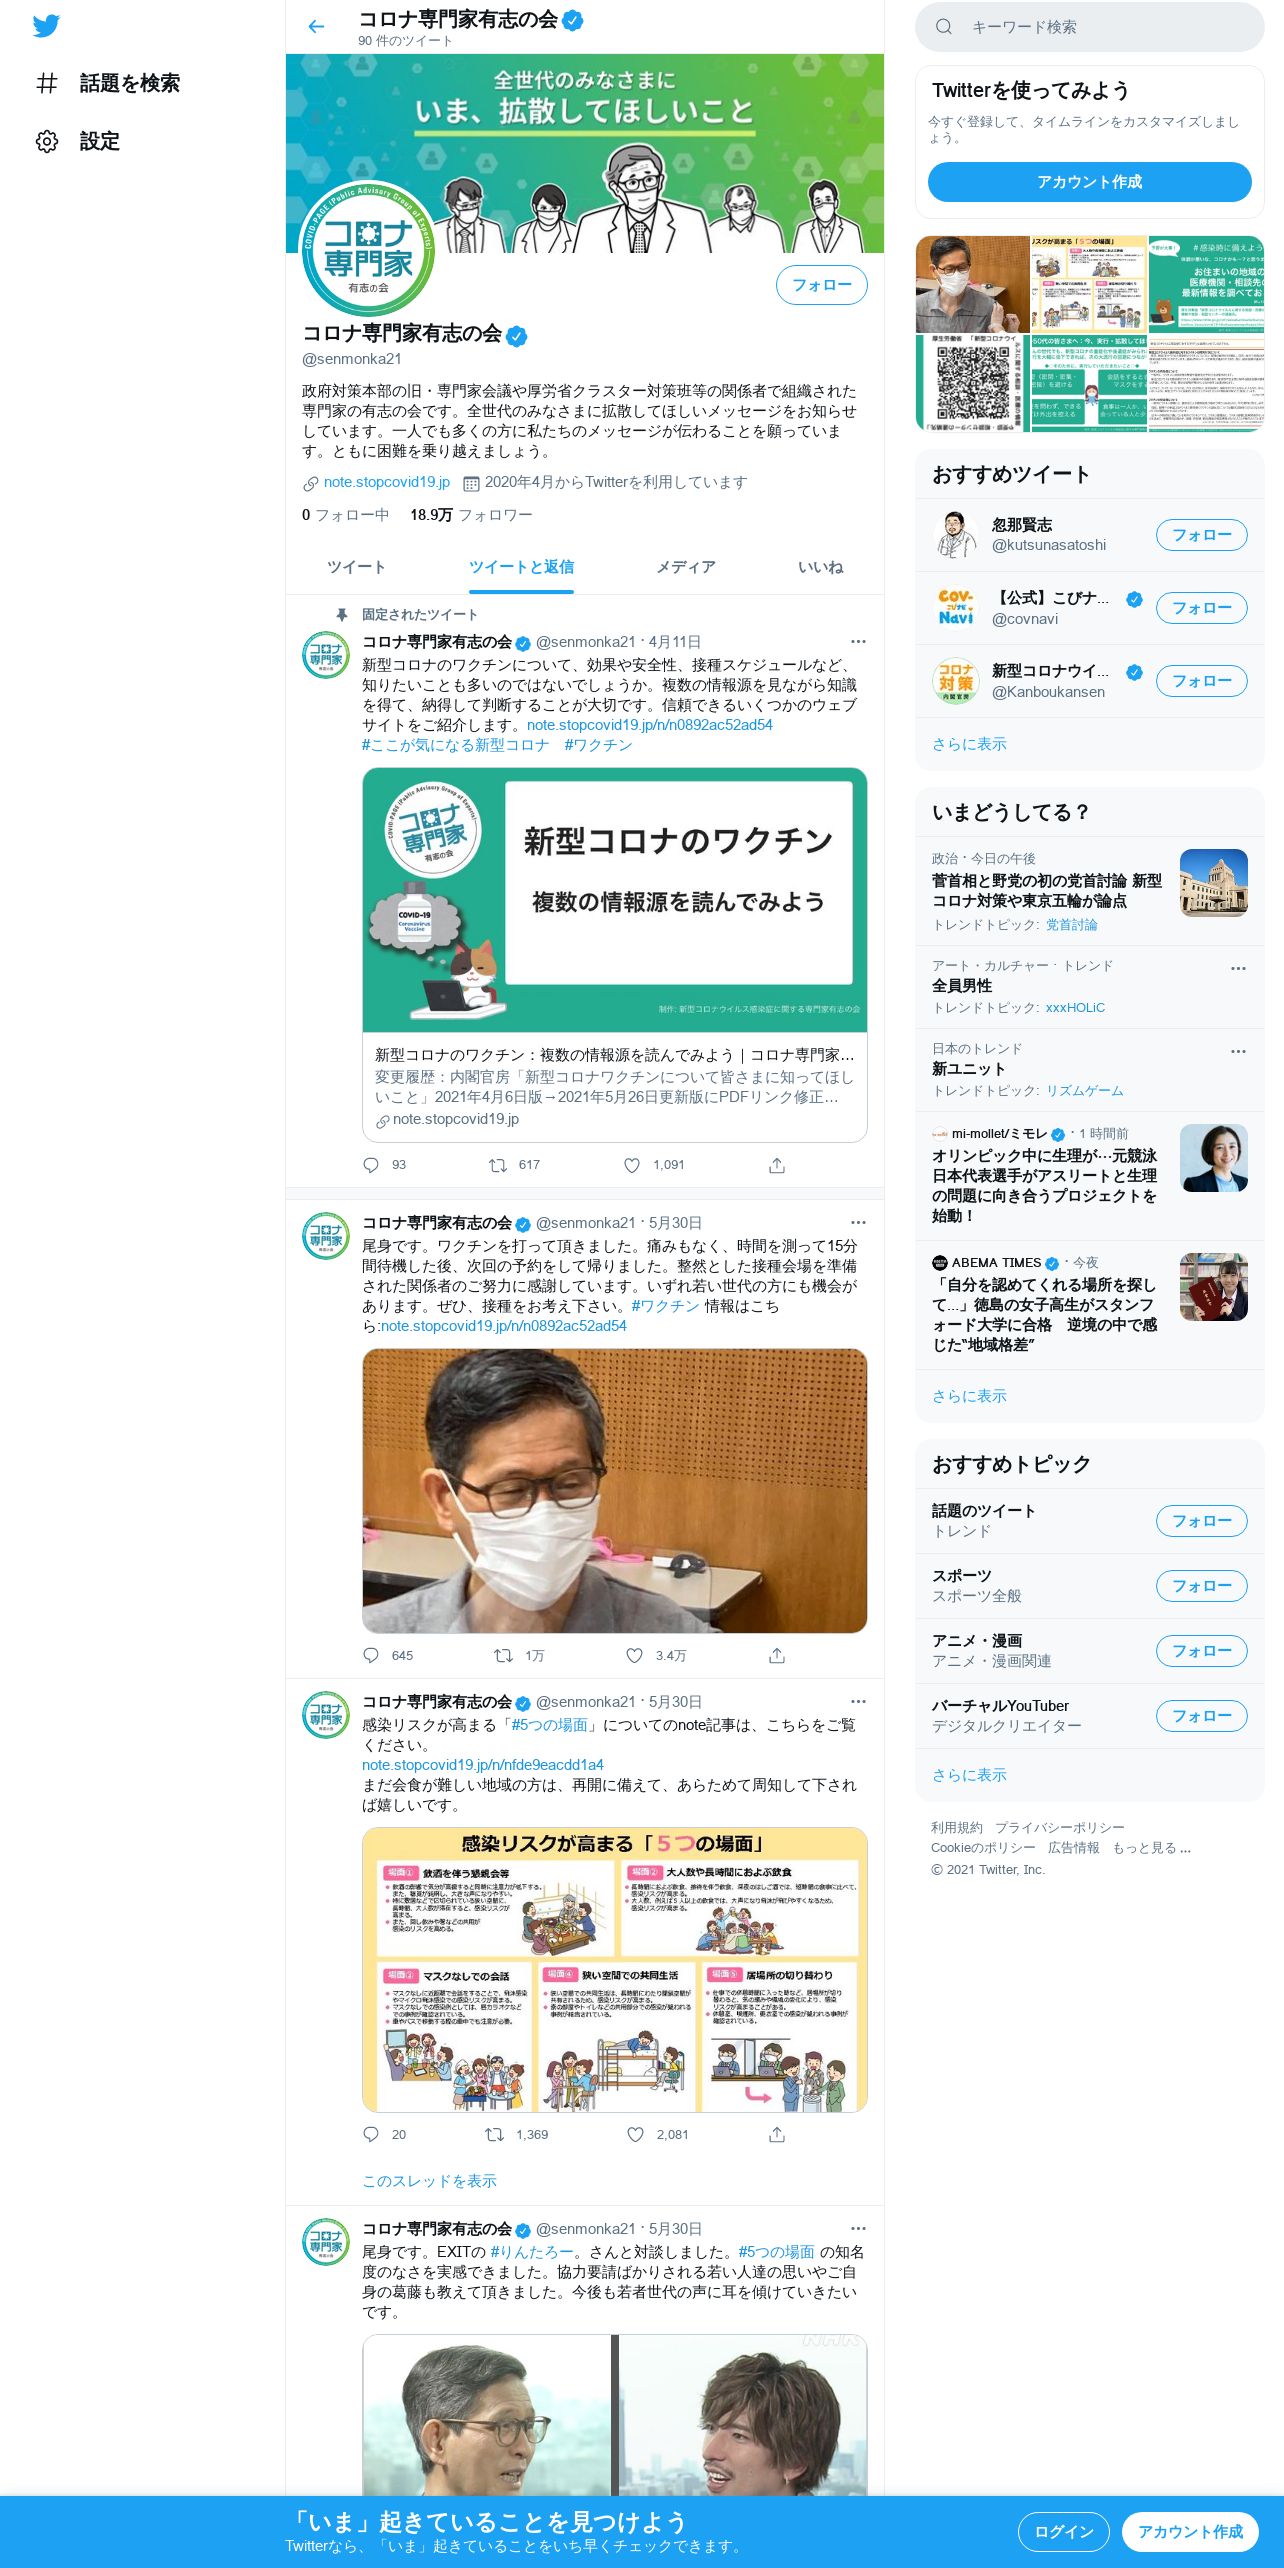
Task: Open #ここが気になる新型コロナ hashtag
Action: click(455, 745)
